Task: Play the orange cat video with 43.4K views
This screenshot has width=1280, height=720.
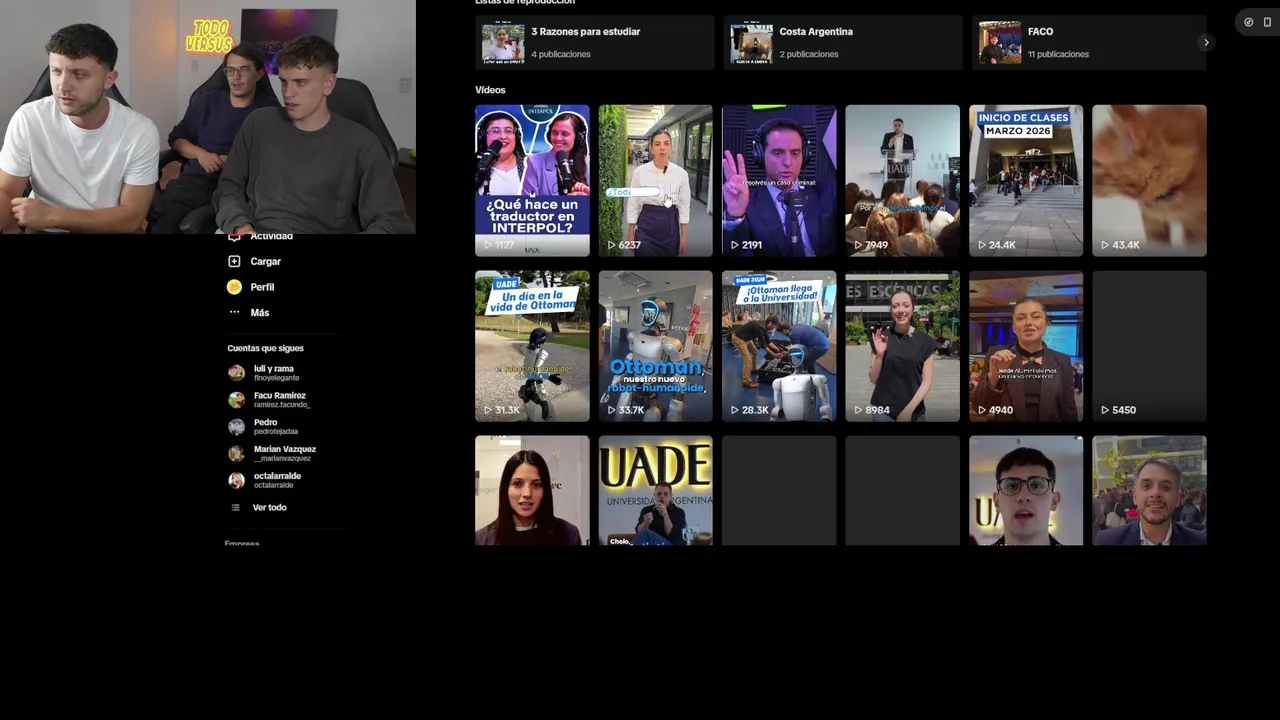Action: [1149, 181]
